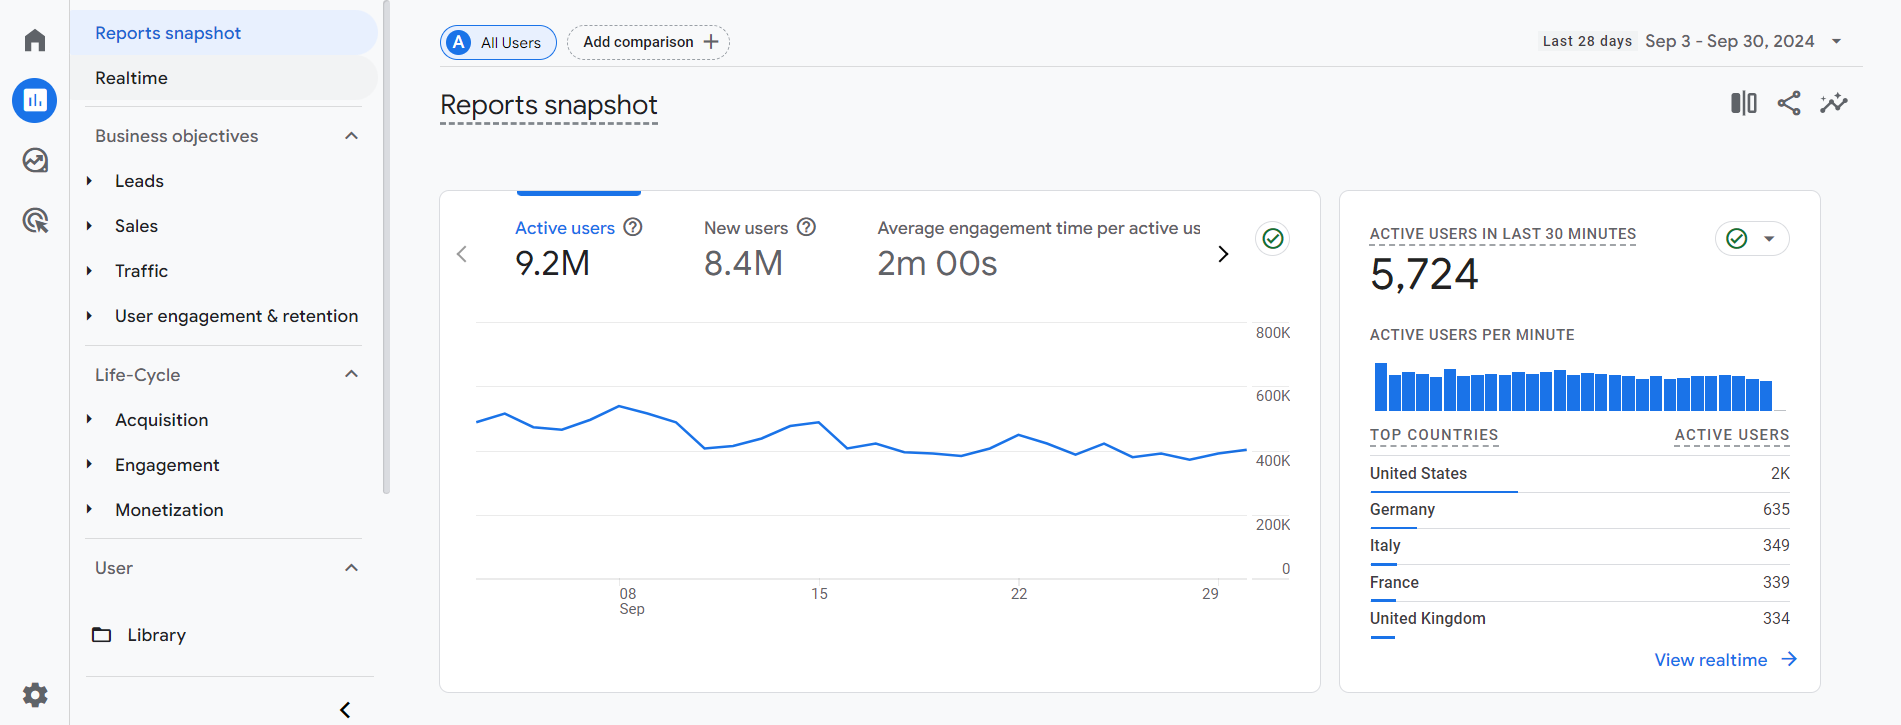Click the TOP COUNTRIES column header

point(1434,435)
